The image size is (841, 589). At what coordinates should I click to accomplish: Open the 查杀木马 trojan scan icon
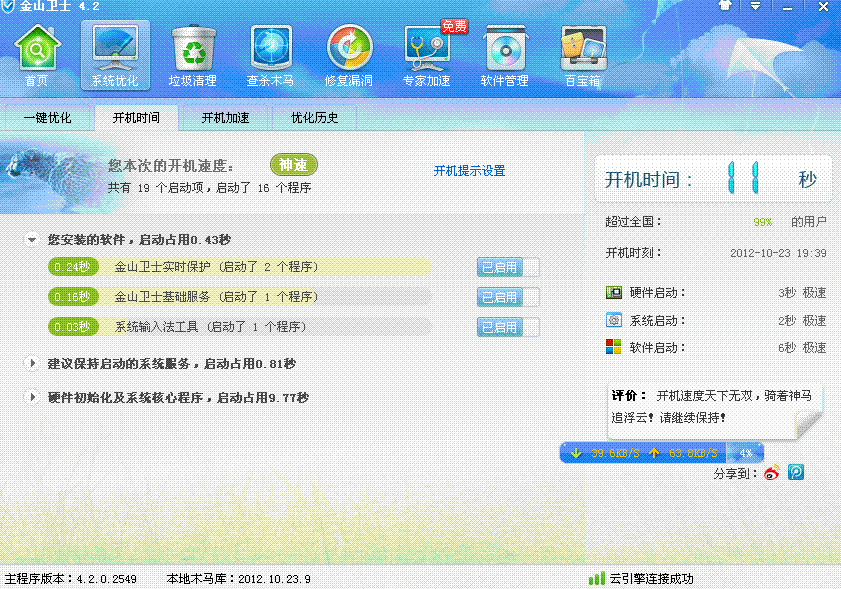[x=270, y=55]
